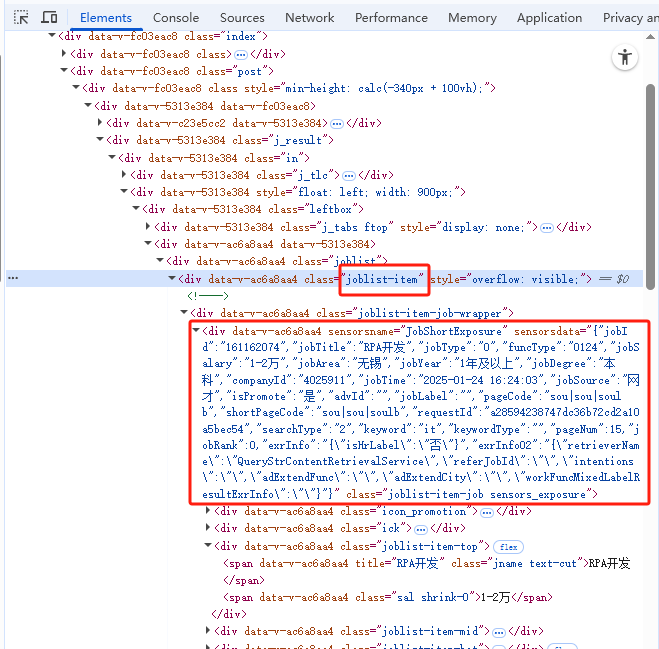Collapse the div class="index" node

tap(52, 35)
